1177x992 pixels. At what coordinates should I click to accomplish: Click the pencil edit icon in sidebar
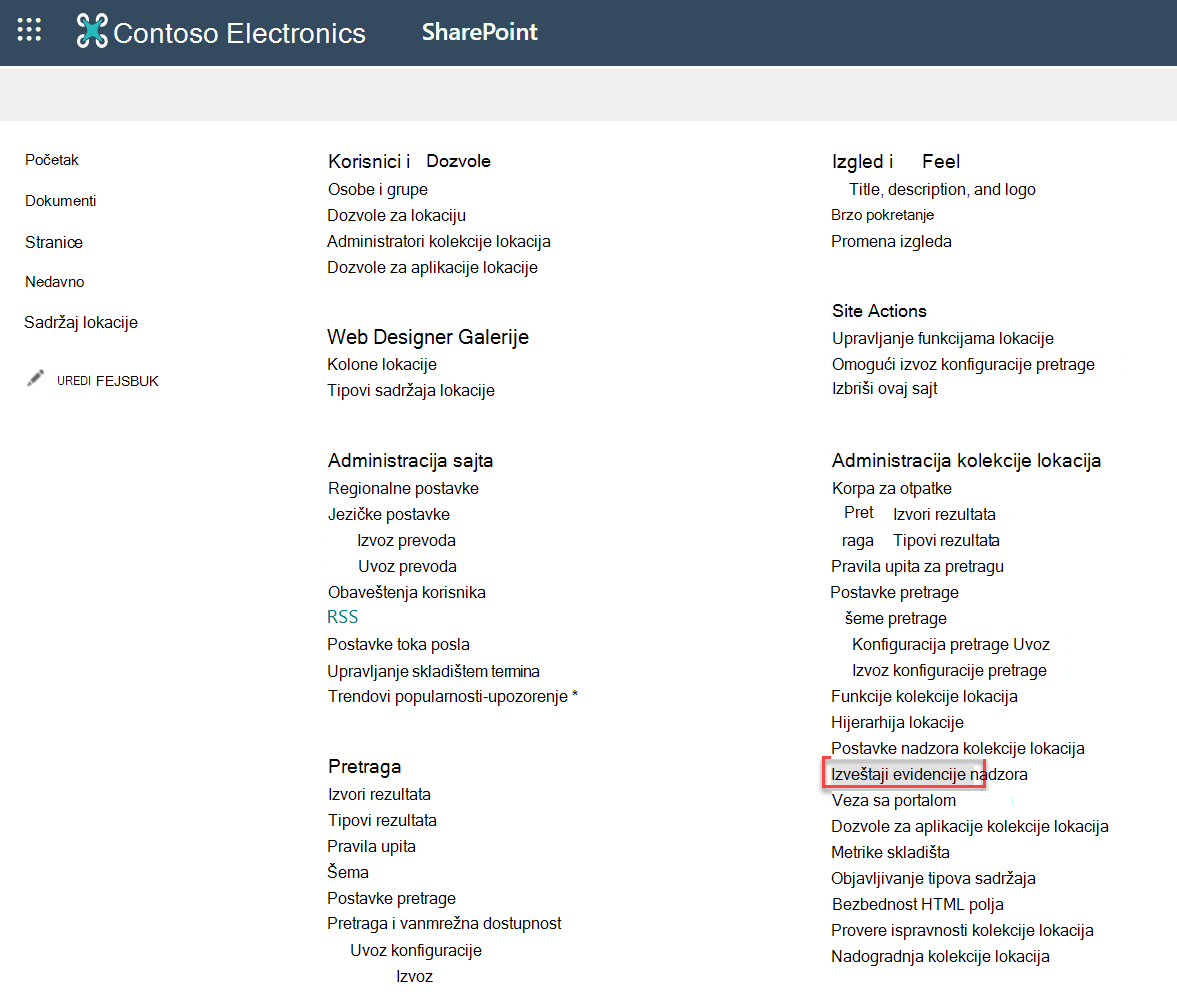[35, 378]
